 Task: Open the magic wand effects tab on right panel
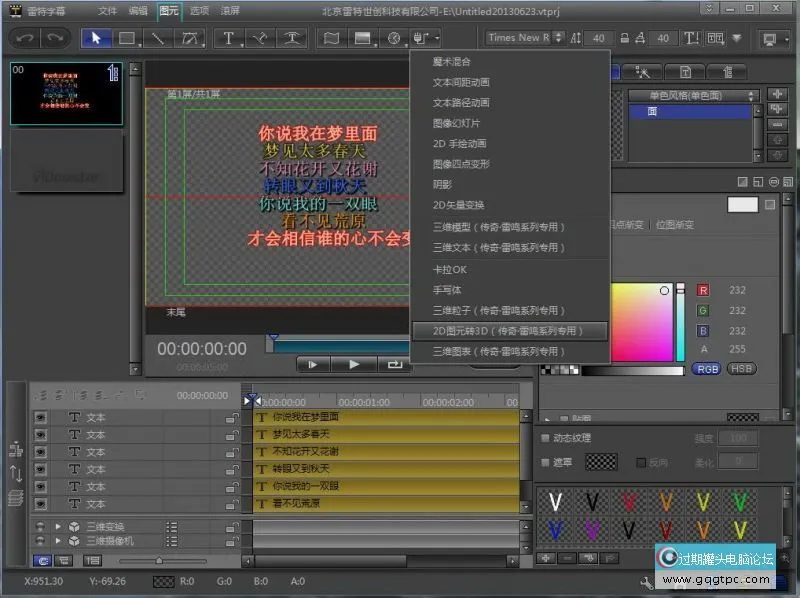pos(643,71)
